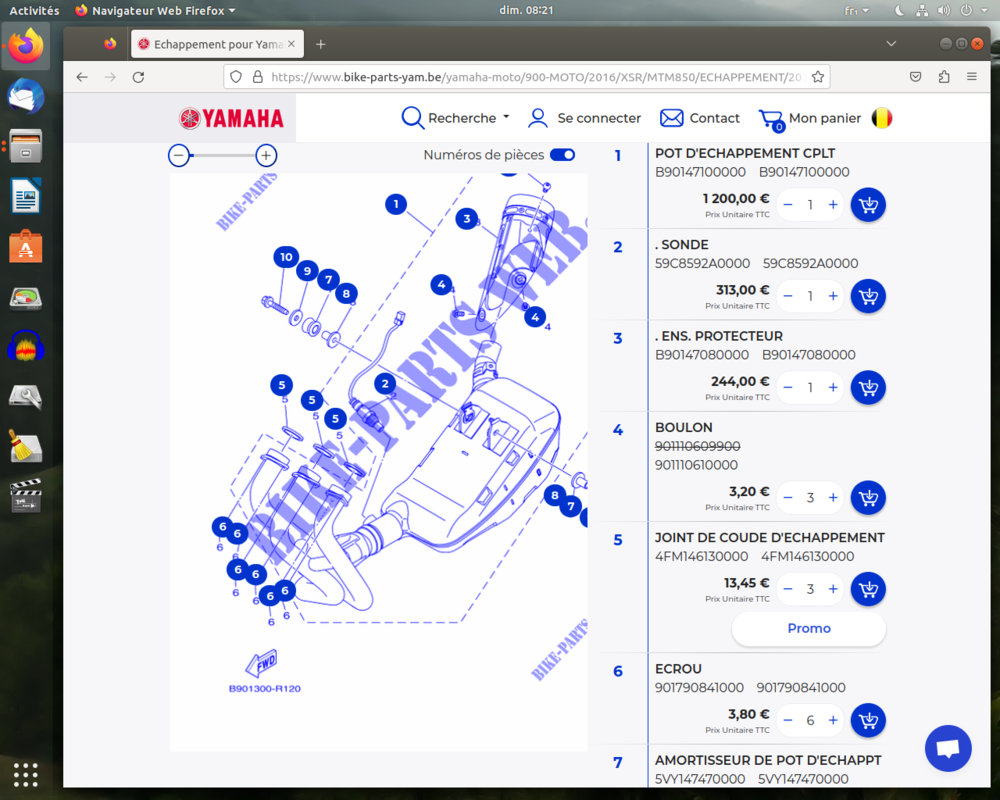Reload the page in Firefox
Screen dimensions: 1000x800
(138, 77)
